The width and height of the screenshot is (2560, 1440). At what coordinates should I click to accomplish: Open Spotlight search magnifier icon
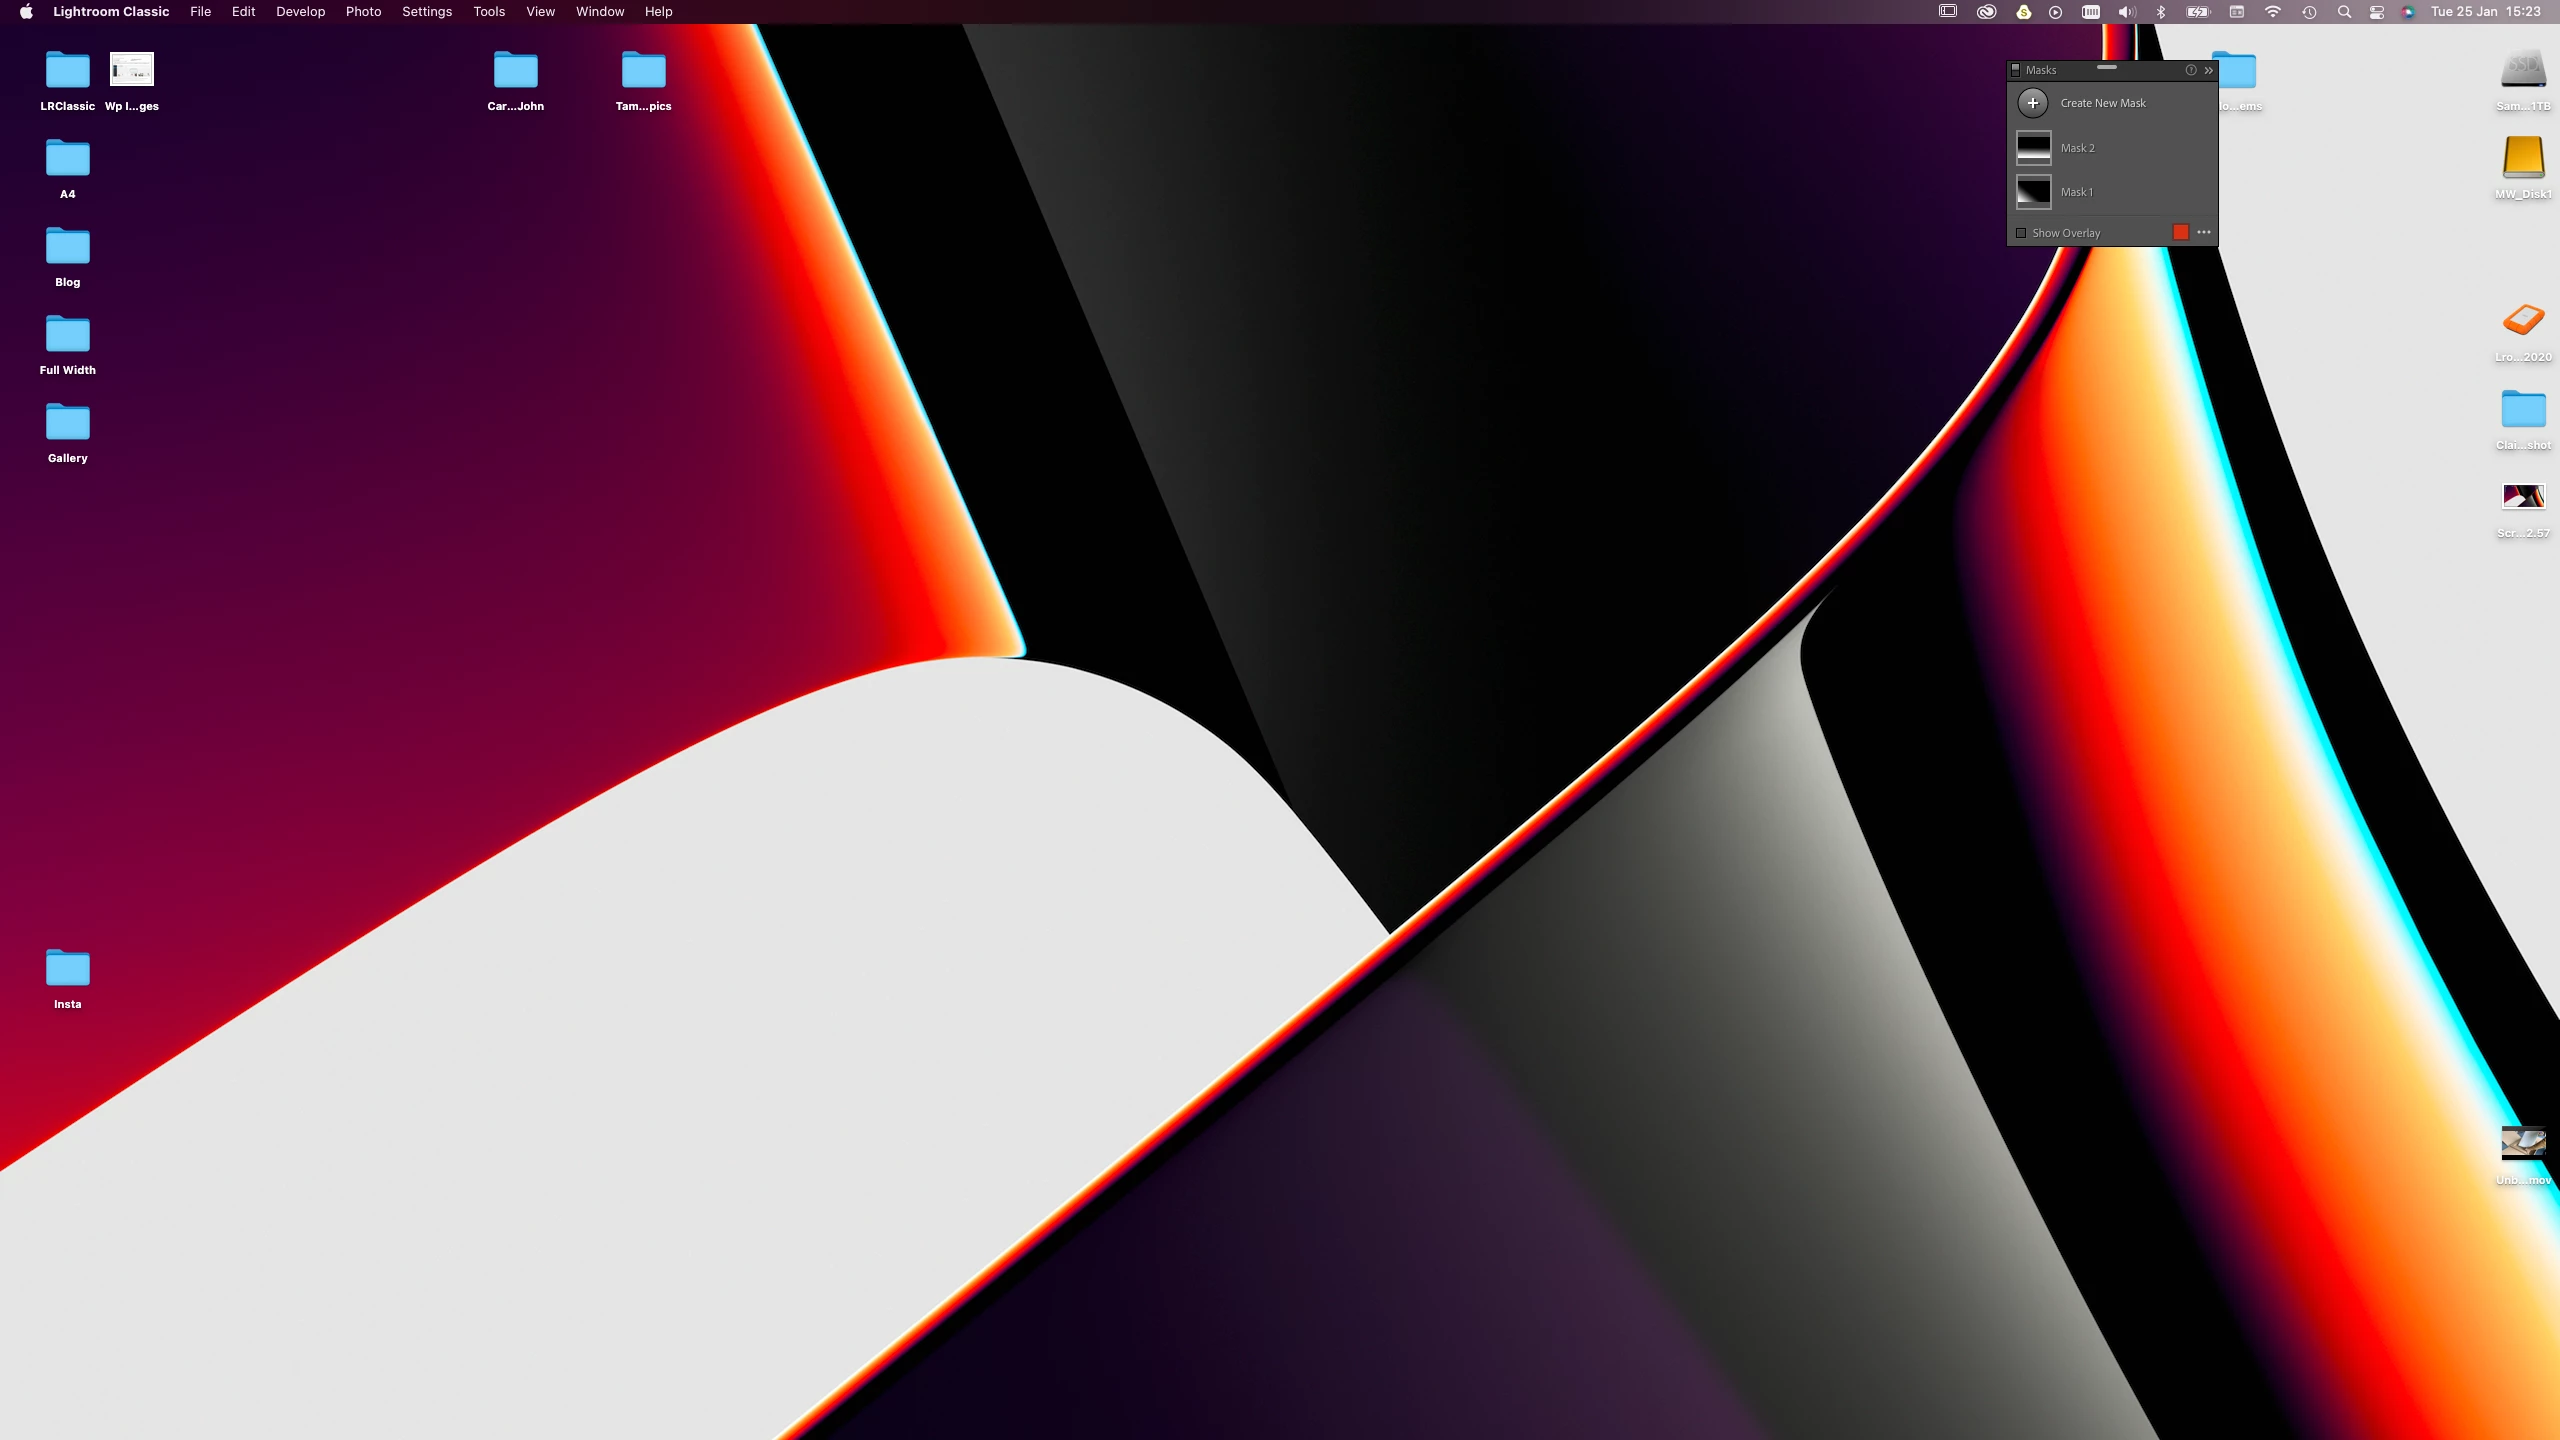point(2344,12)
